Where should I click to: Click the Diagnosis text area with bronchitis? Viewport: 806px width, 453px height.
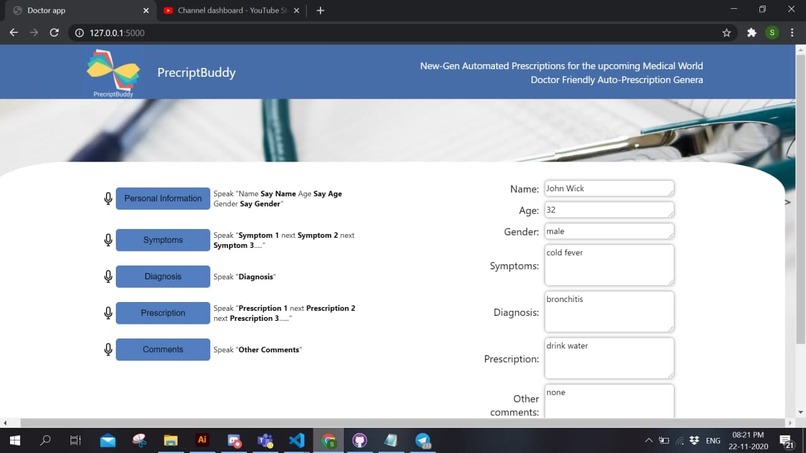[x=609, y=312]
